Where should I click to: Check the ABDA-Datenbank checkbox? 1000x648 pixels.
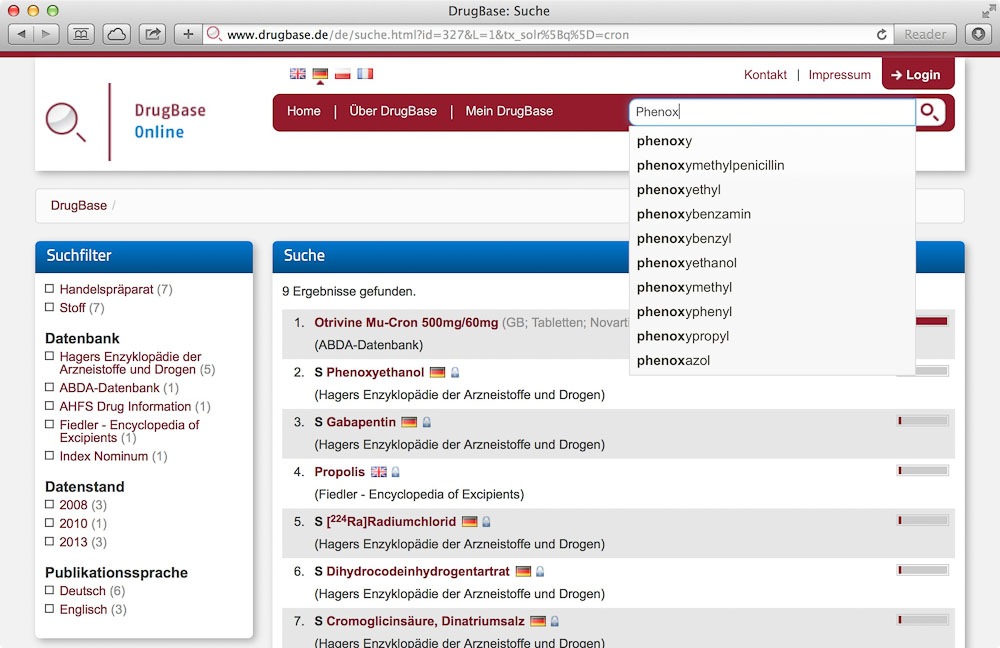[x=50, y=387]
